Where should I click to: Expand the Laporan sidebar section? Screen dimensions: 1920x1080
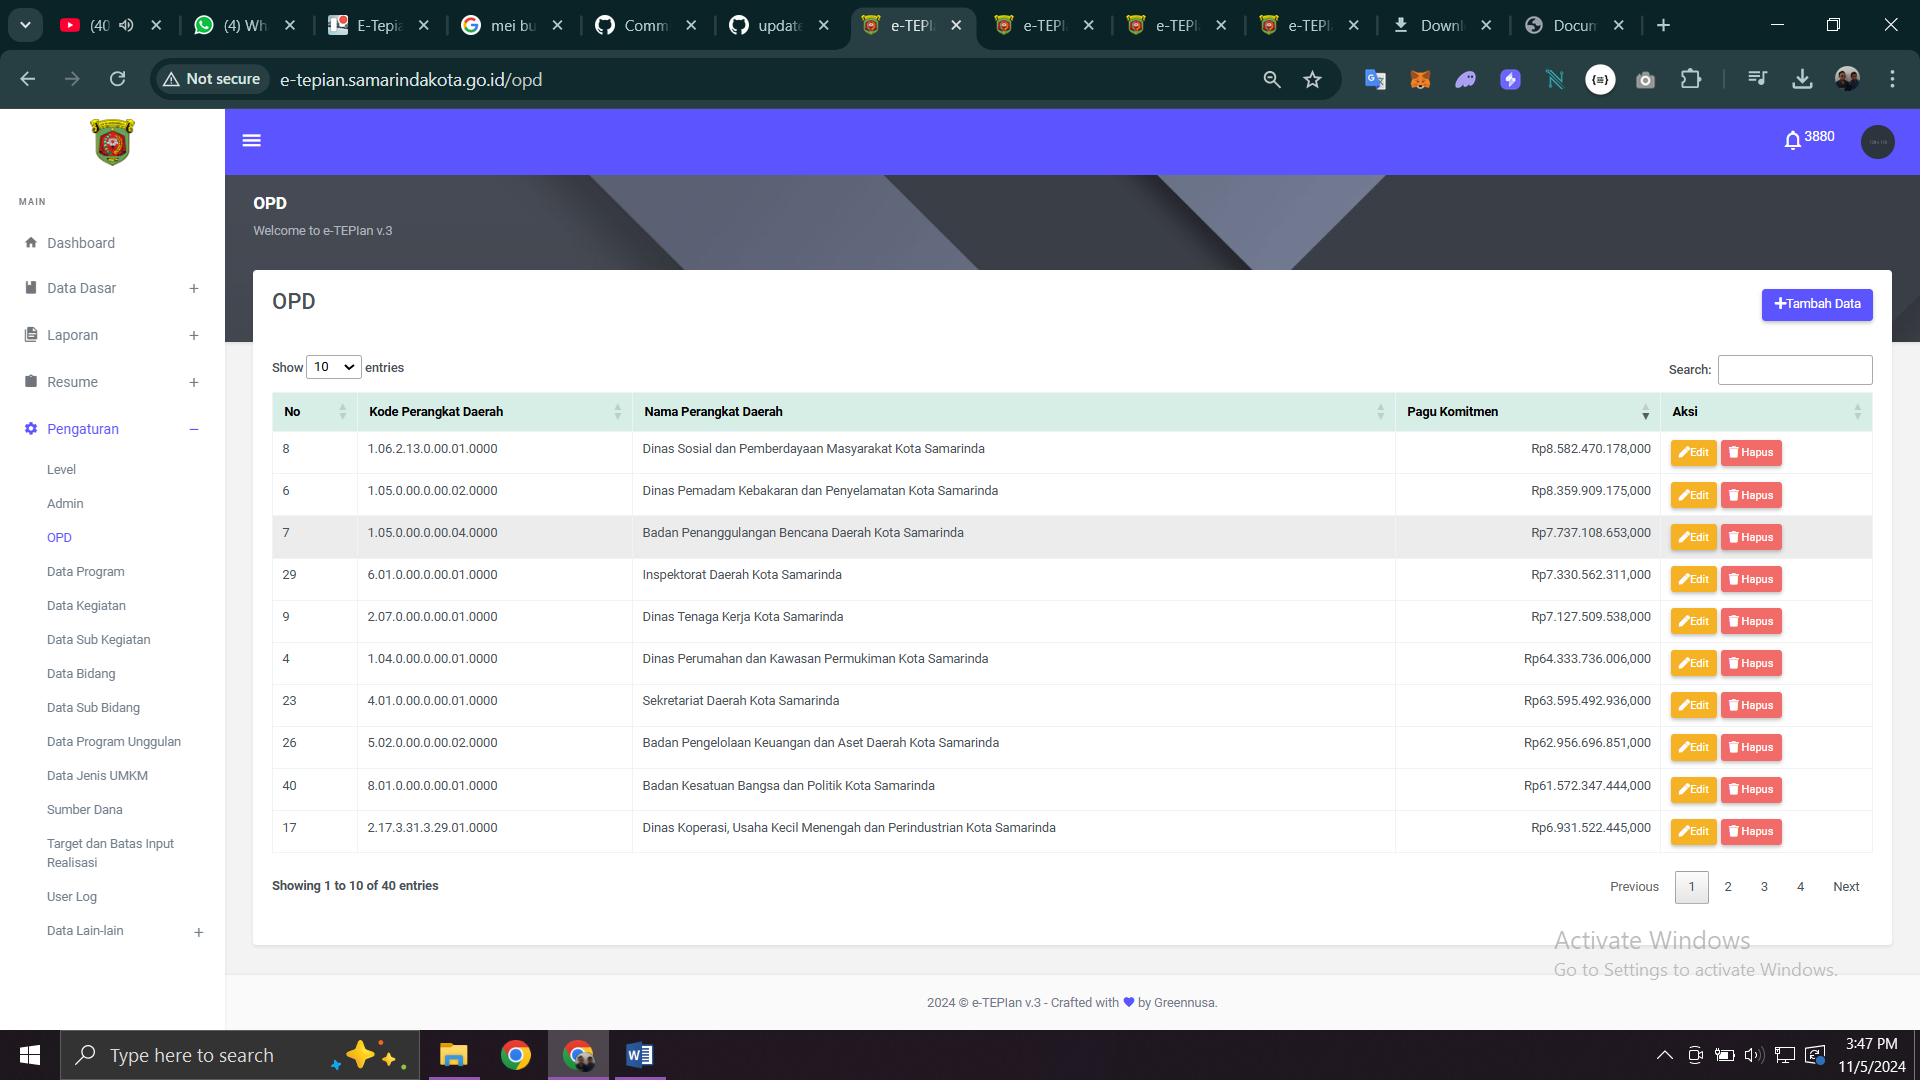pyautogui.click(x=194, y=336)
